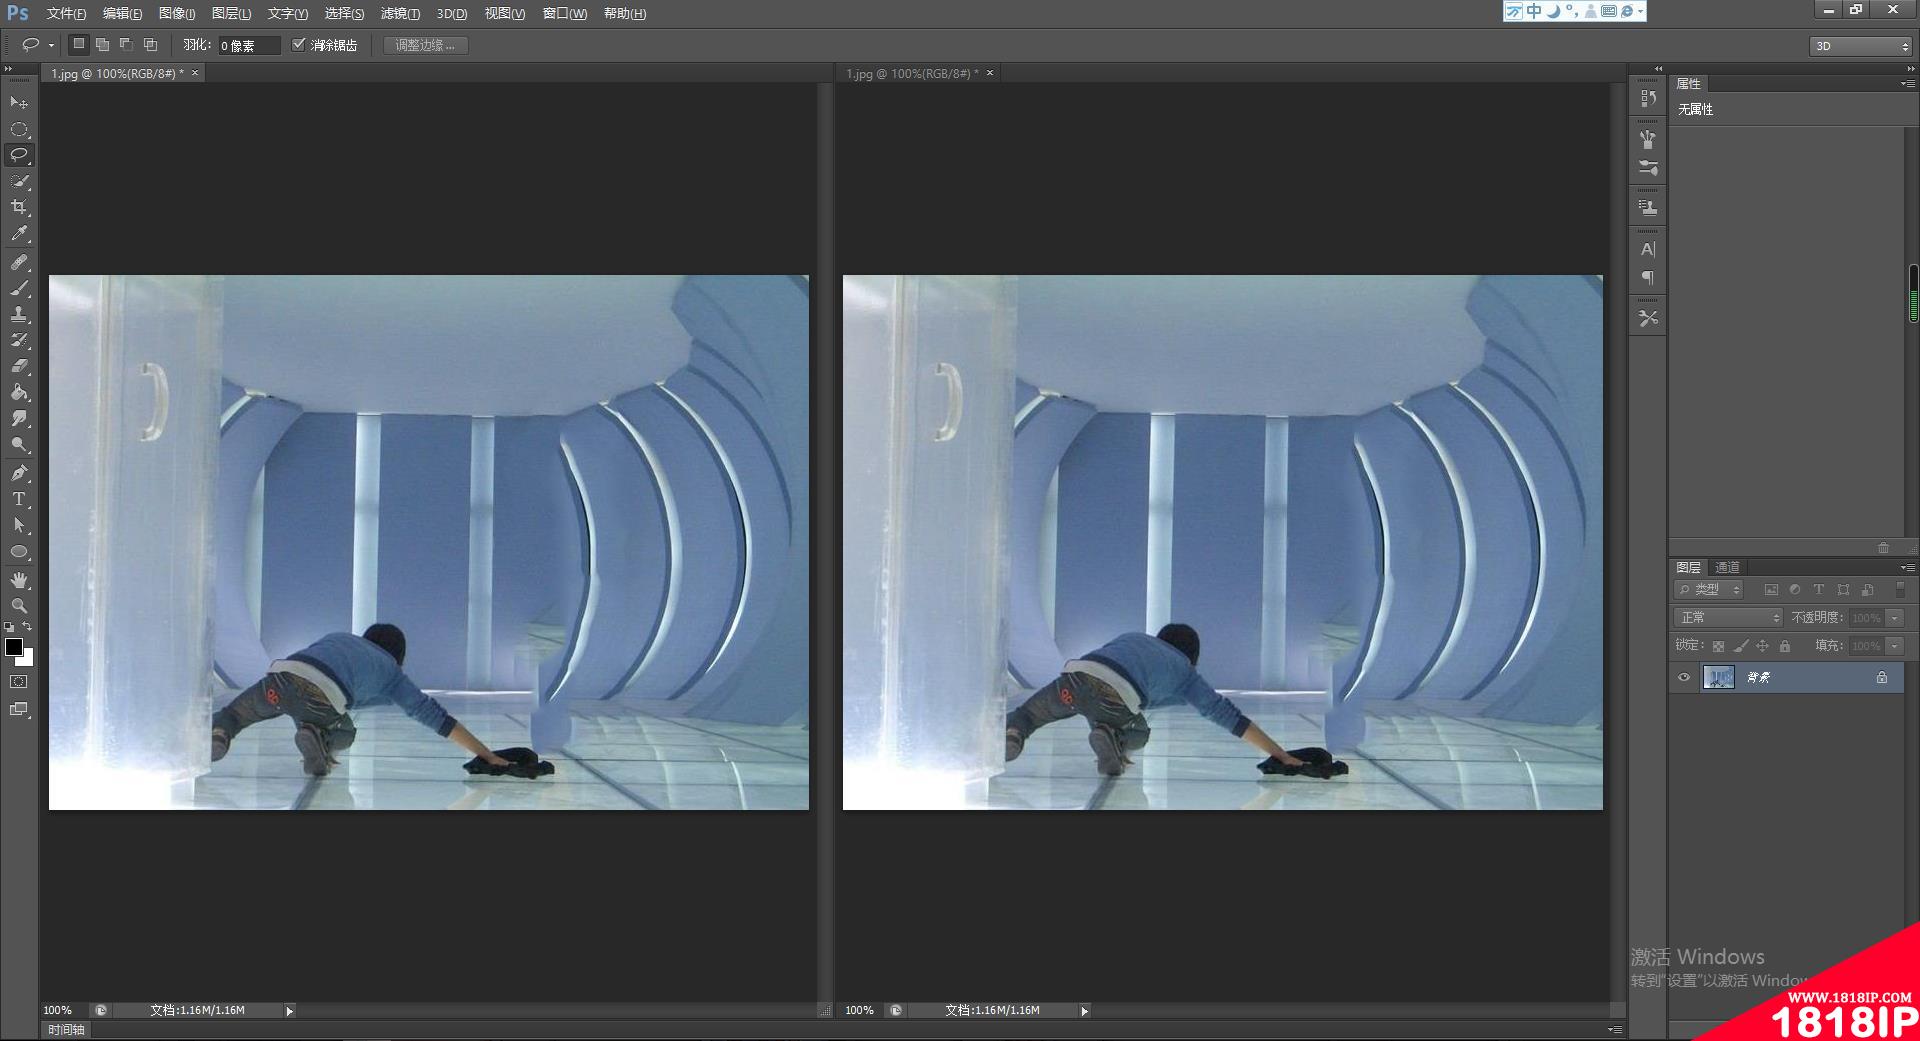Open the Clone Source panel icon
The image size is (1920, 1041).
[1648, 207]
